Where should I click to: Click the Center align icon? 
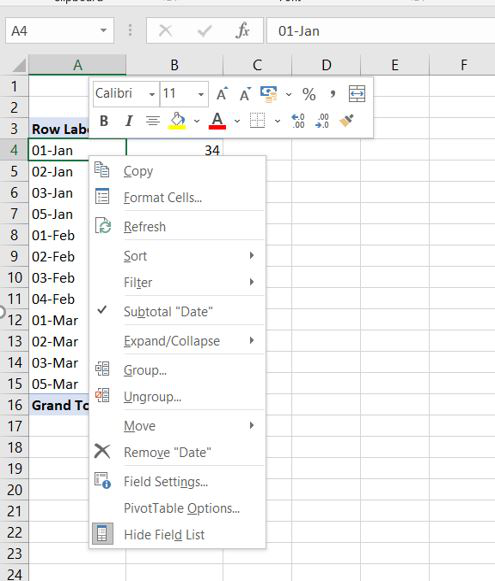(153, 121)
